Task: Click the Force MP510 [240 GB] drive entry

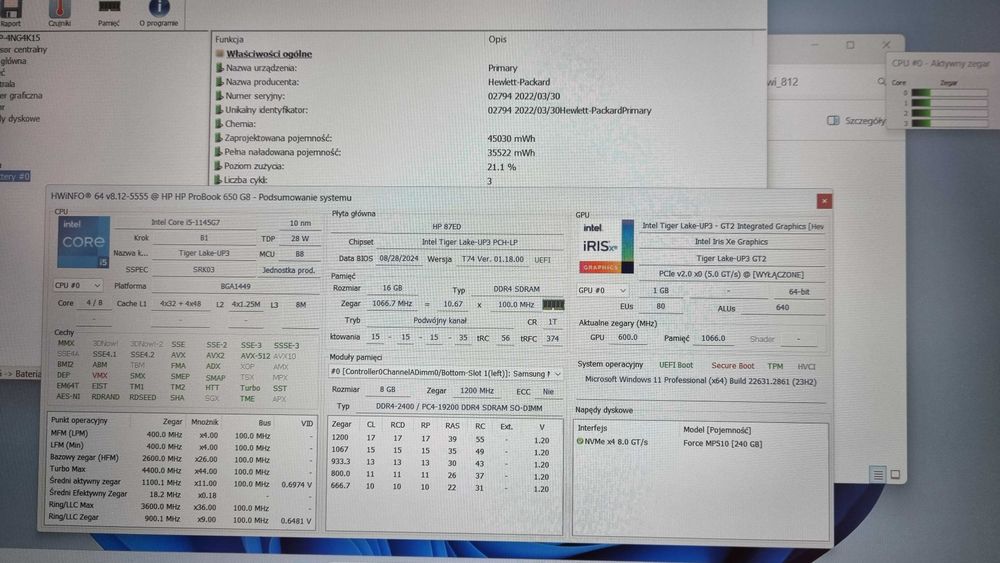Action: 722,444
